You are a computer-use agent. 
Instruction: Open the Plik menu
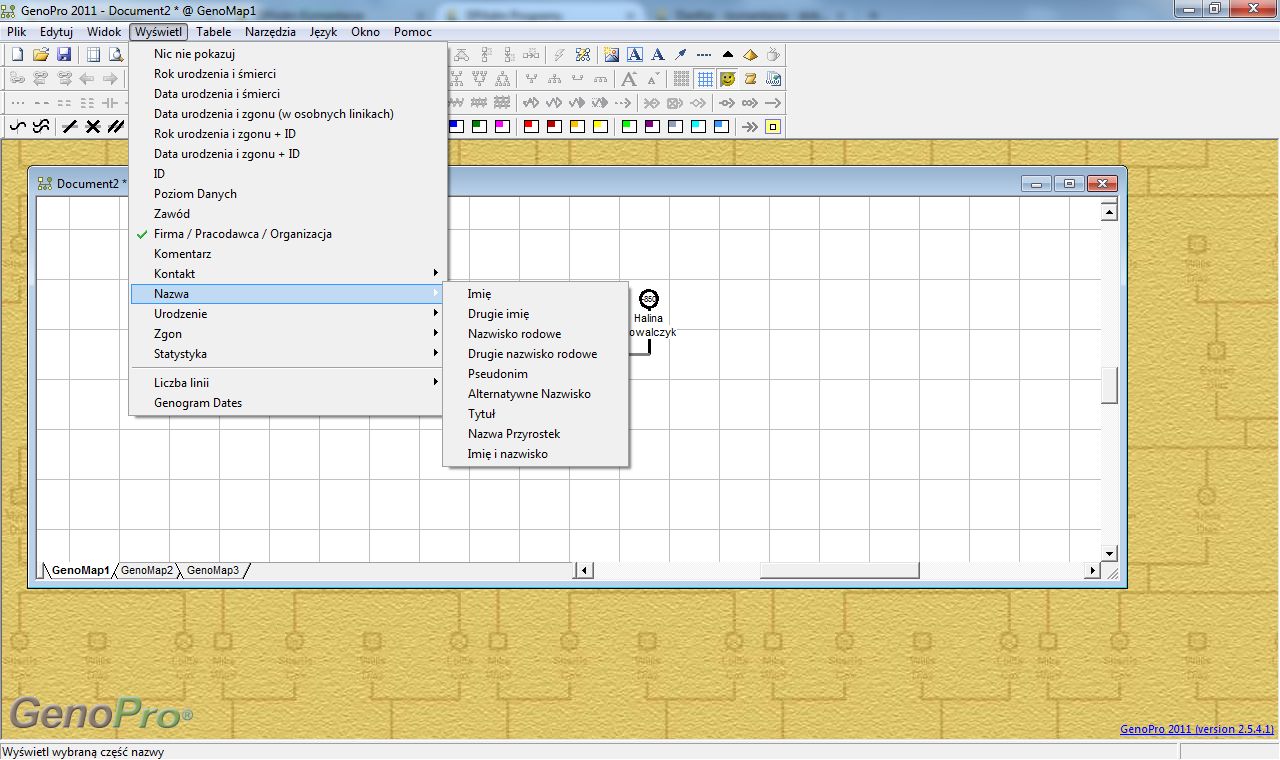pos(16,32)
